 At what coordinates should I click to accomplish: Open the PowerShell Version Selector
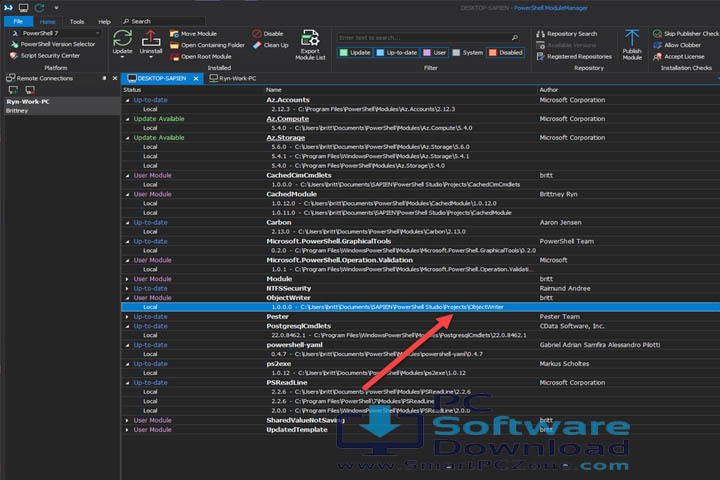click(x=53, y=44)
